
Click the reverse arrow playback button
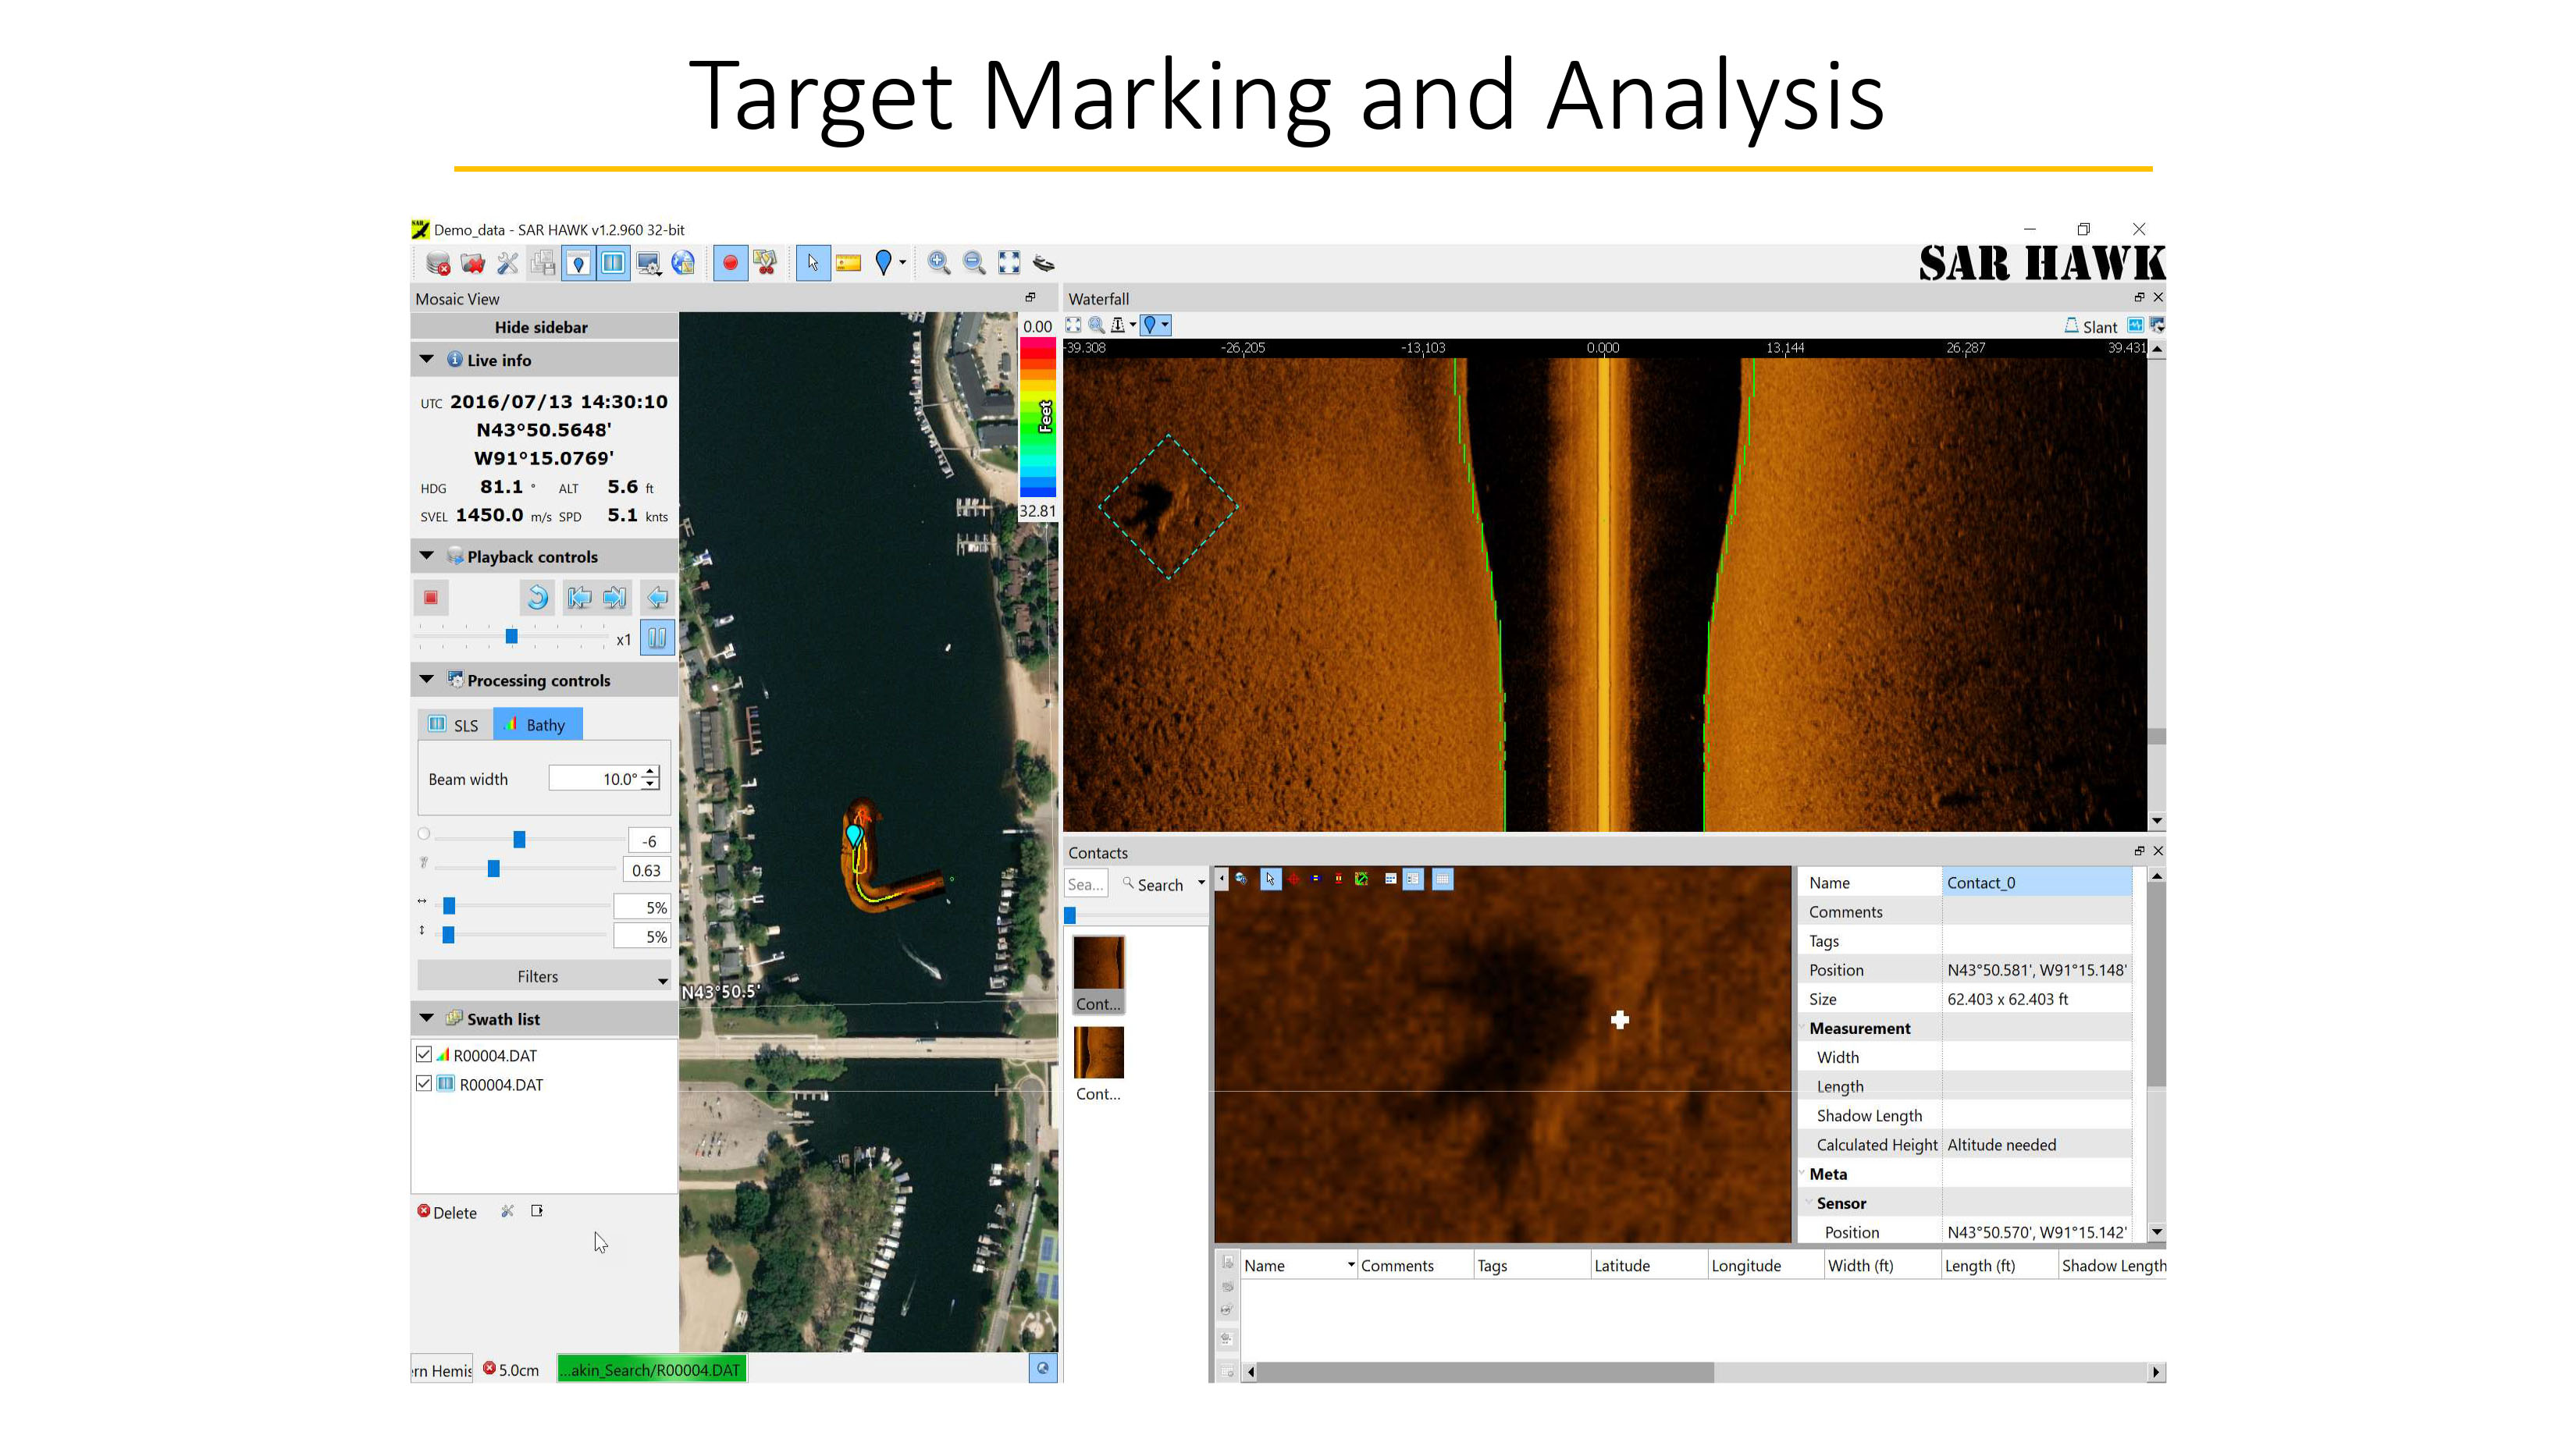tap(657, 597)
